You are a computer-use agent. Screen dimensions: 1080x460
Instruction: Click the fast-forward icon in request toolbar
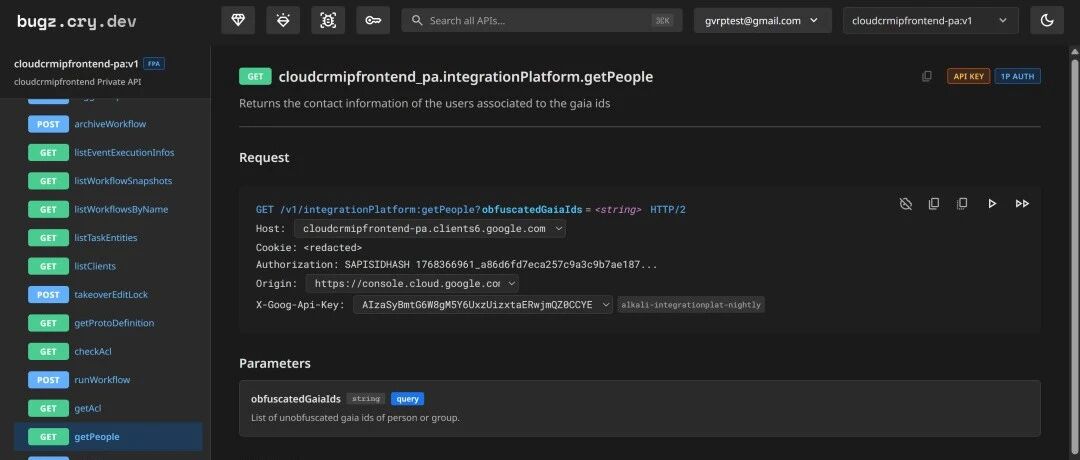tap(1022, 203)
